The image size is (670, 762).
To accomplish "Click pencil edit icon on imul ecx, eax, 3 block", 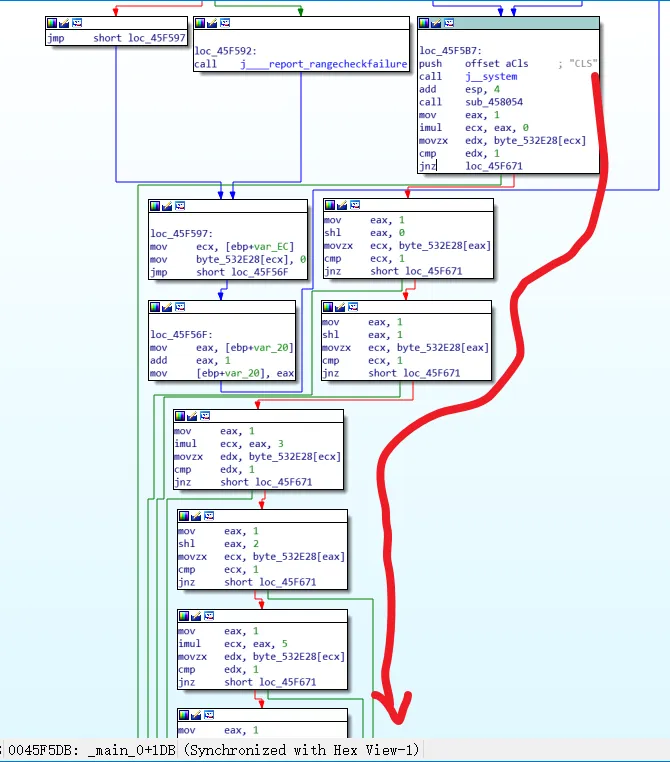I will pyautogui.click(x=193, y=416).
